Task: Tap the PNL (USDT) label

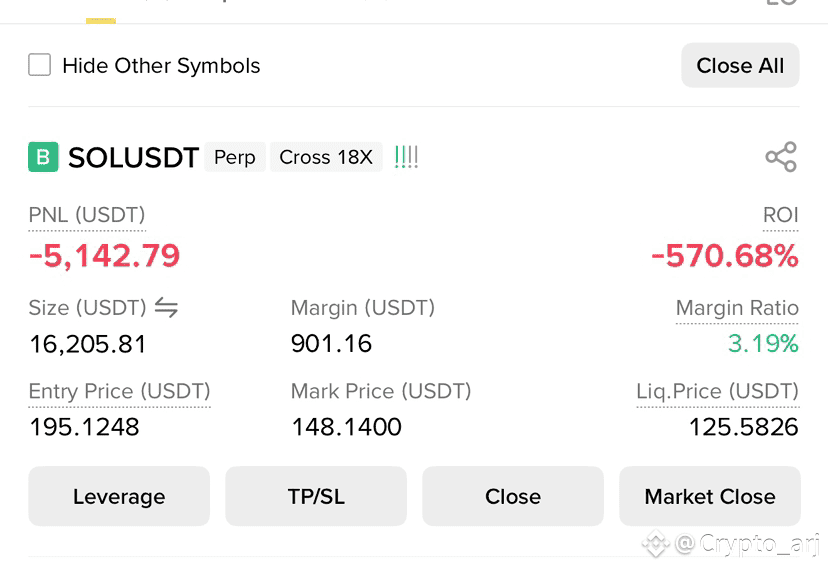Action: [87, 215]
